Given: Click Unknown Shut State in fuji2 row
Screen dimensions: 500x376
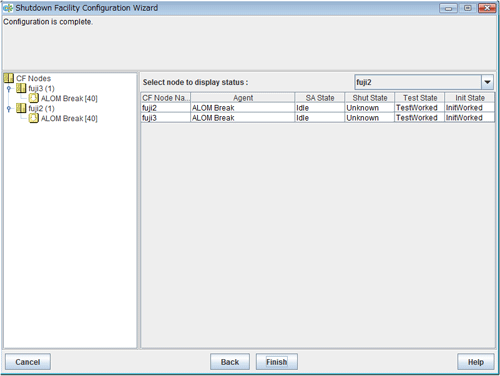Looking at the screenshot, I should pos(370,108).
